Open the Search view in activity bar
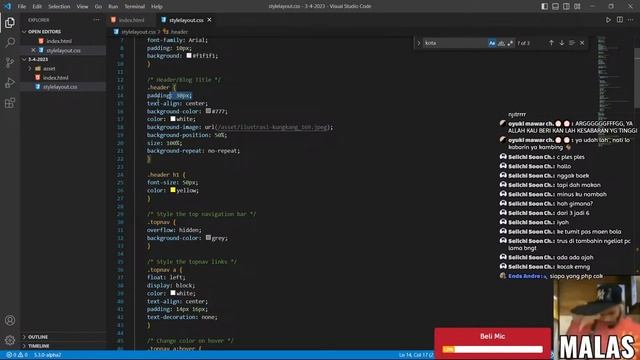Image resolution: width=640 pixels, height=360 pixels. (10, 42)
